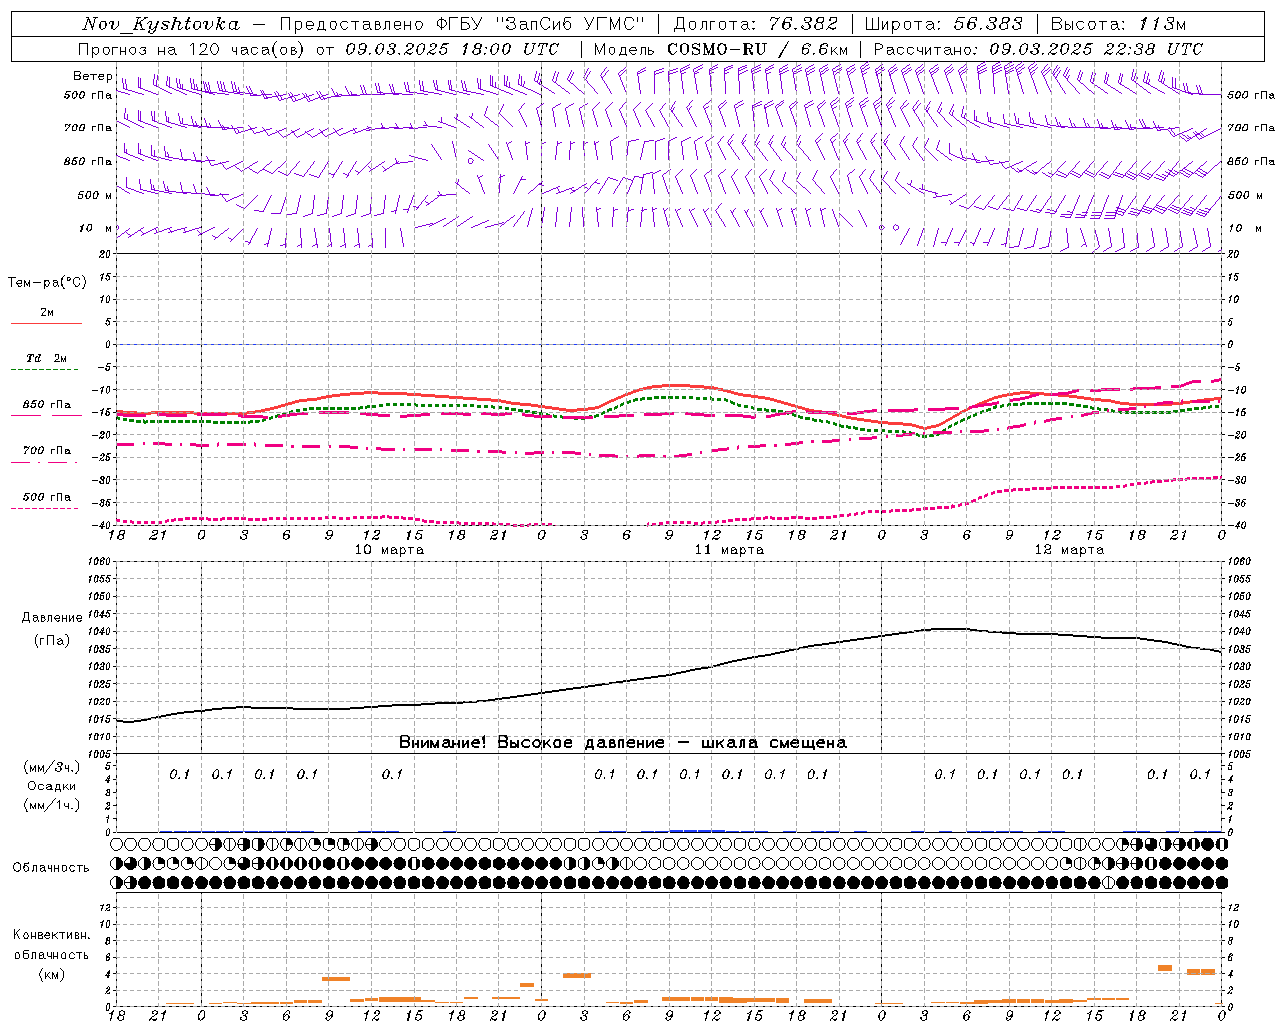Image resolution: width=1280 pixels, height=1024 pixels.
Task: Click the Тем-ра(°C) temperature panel label
Action: tap(47, 283)
